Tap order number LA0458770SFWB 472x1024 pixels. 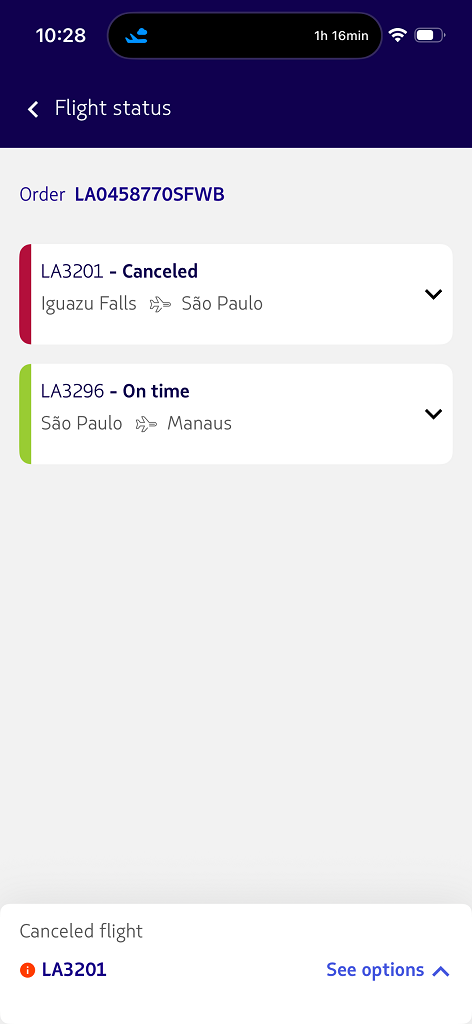click(149, 194)
